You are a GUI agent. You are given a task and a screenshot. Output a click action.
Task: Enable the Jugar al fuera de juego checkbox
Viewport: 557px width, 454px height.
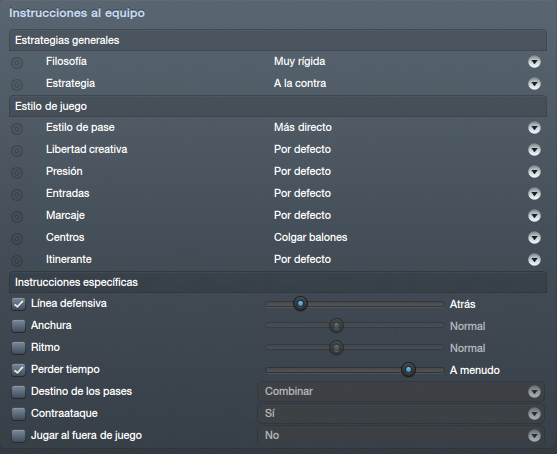pos(18,436)
